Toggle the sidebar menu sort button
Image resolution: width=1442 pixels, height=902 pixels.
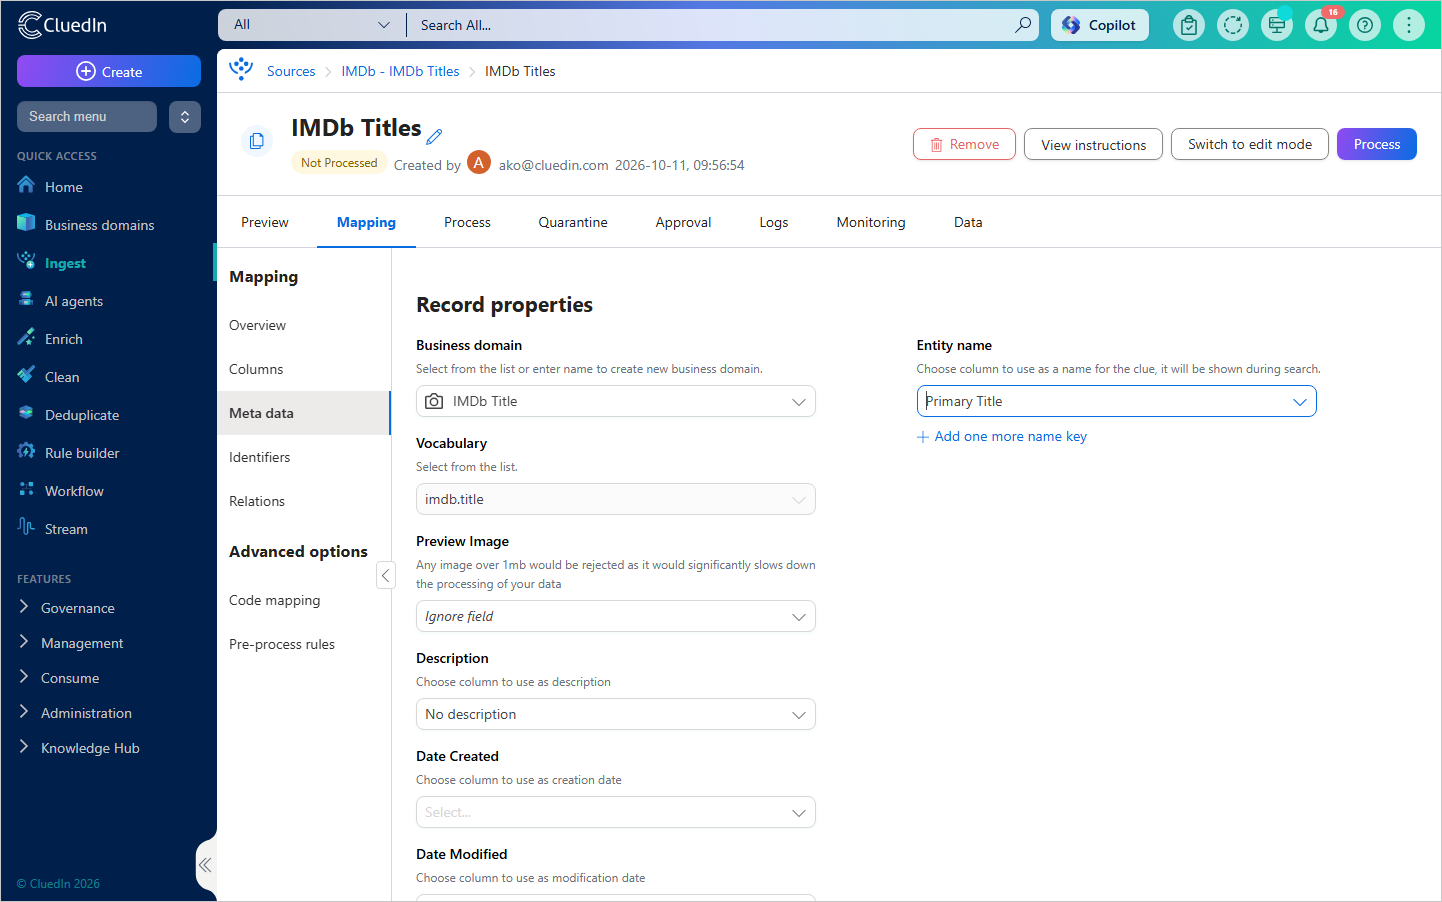pos(185,117)
